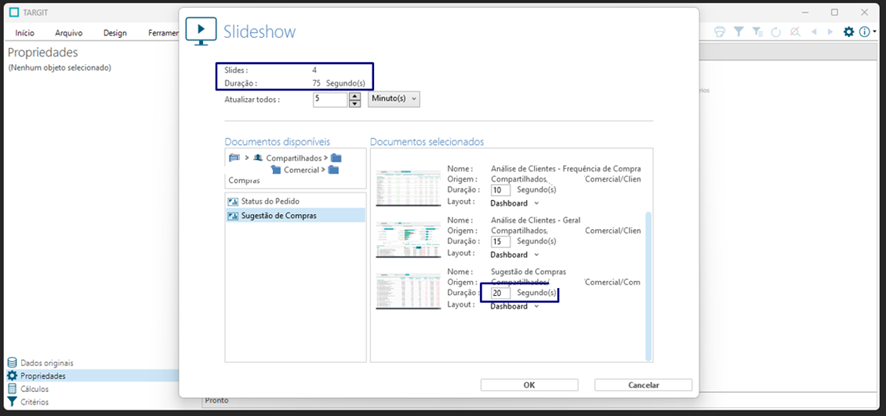This screenshot has height=416, width=886.
Task: Expand the arrow next to info icon
Action: coord(874,32)
